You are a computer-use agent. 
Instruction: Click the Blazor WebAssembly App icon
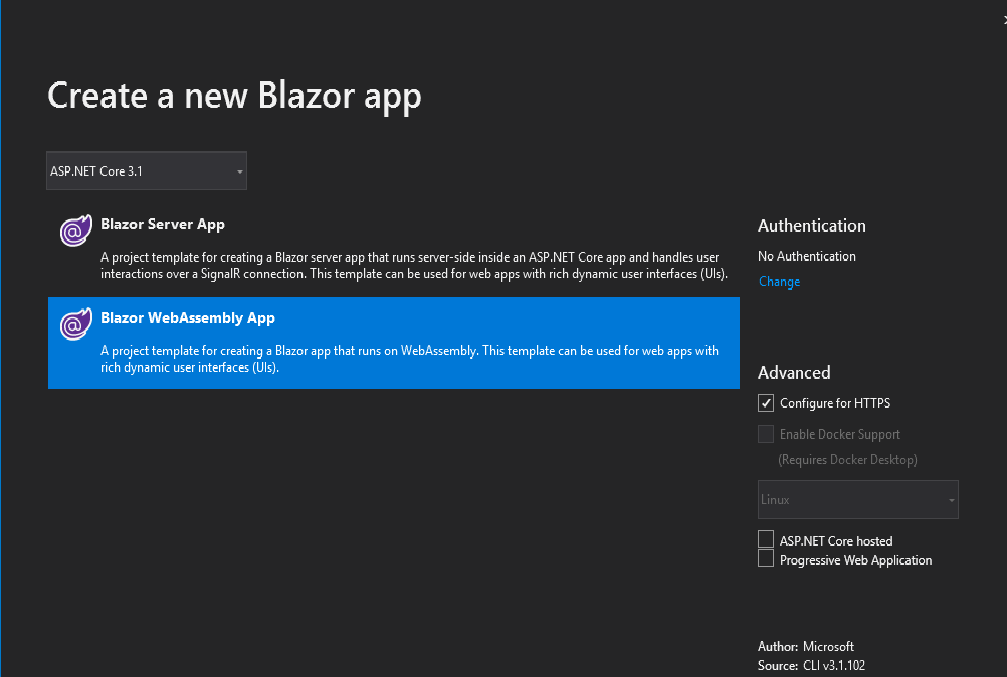74,325
